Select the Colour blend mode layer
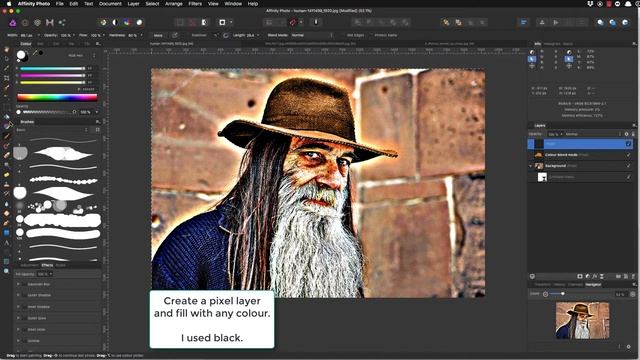This screenshot has height=360, width=640. click(x=580, y=155)
